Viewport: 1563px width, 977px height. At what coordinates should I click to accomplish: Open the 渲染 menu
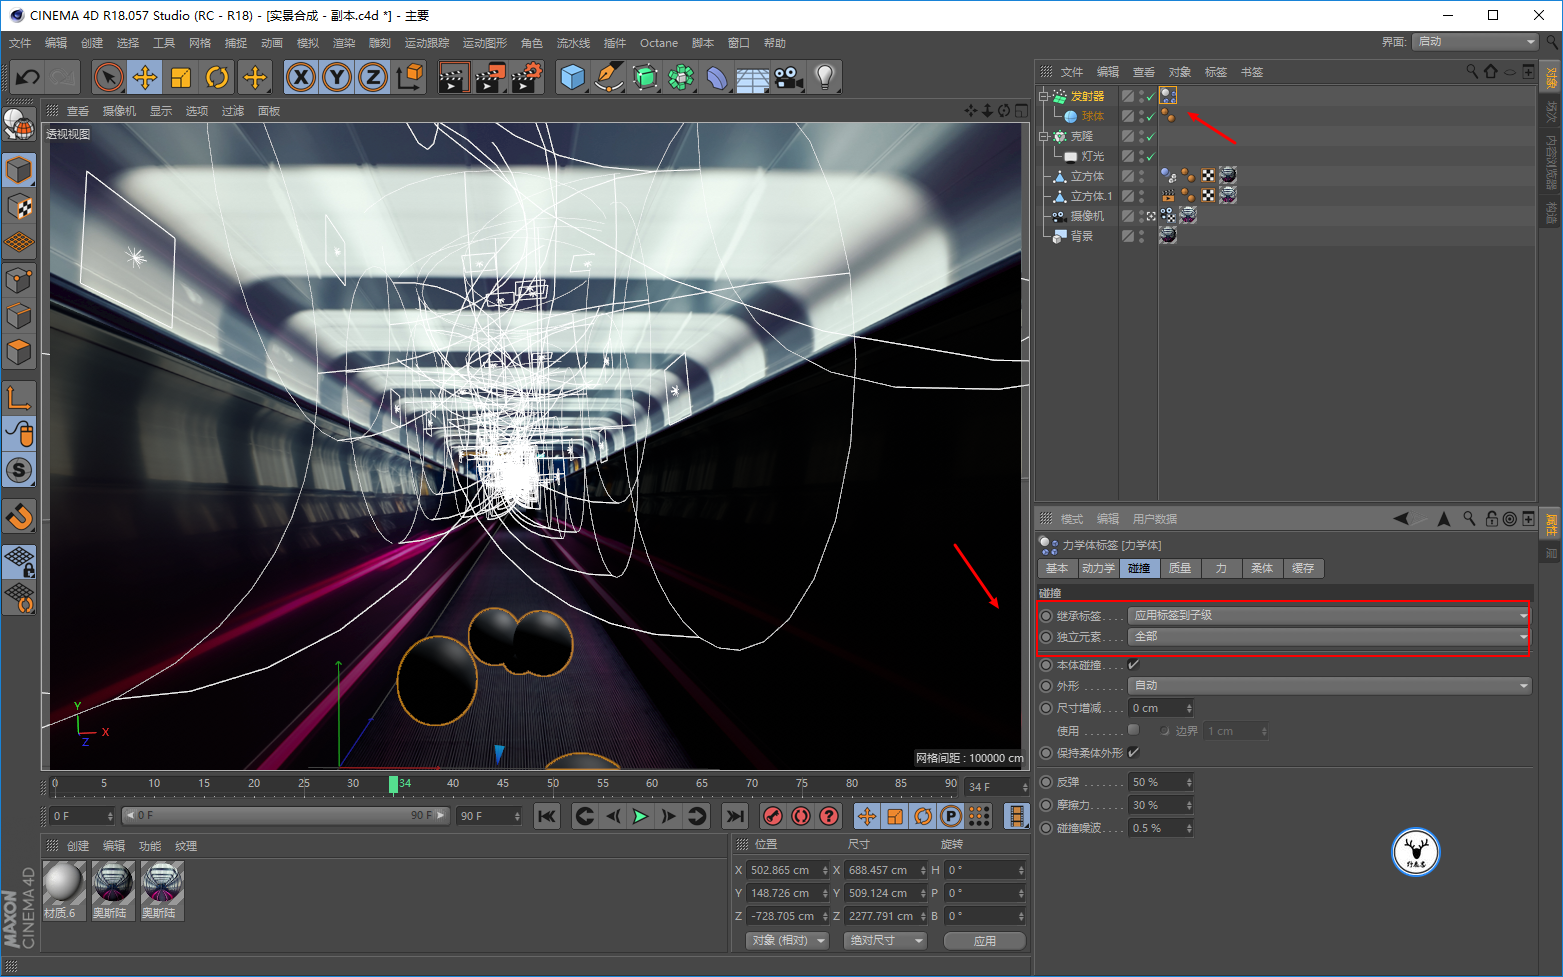tap(343, 43)
